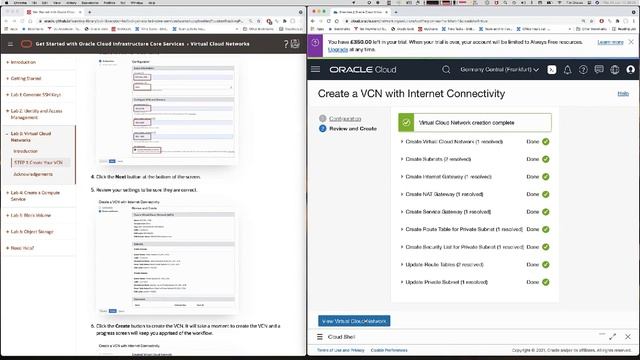Open the help question mark icon in Oracle Cloud

583,70
